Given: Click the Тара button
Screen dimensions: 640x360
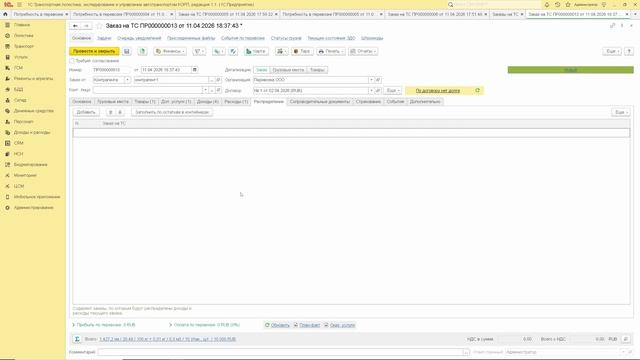Looking at the screenshot, I should [302, 51].
